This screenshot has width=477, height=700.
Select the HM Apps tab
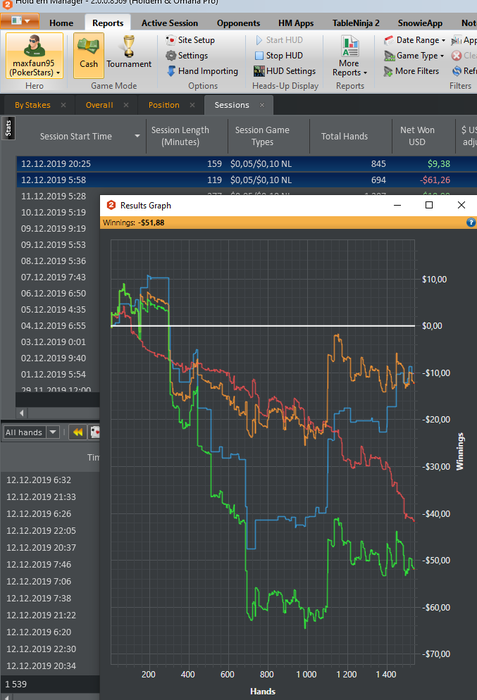296,23
